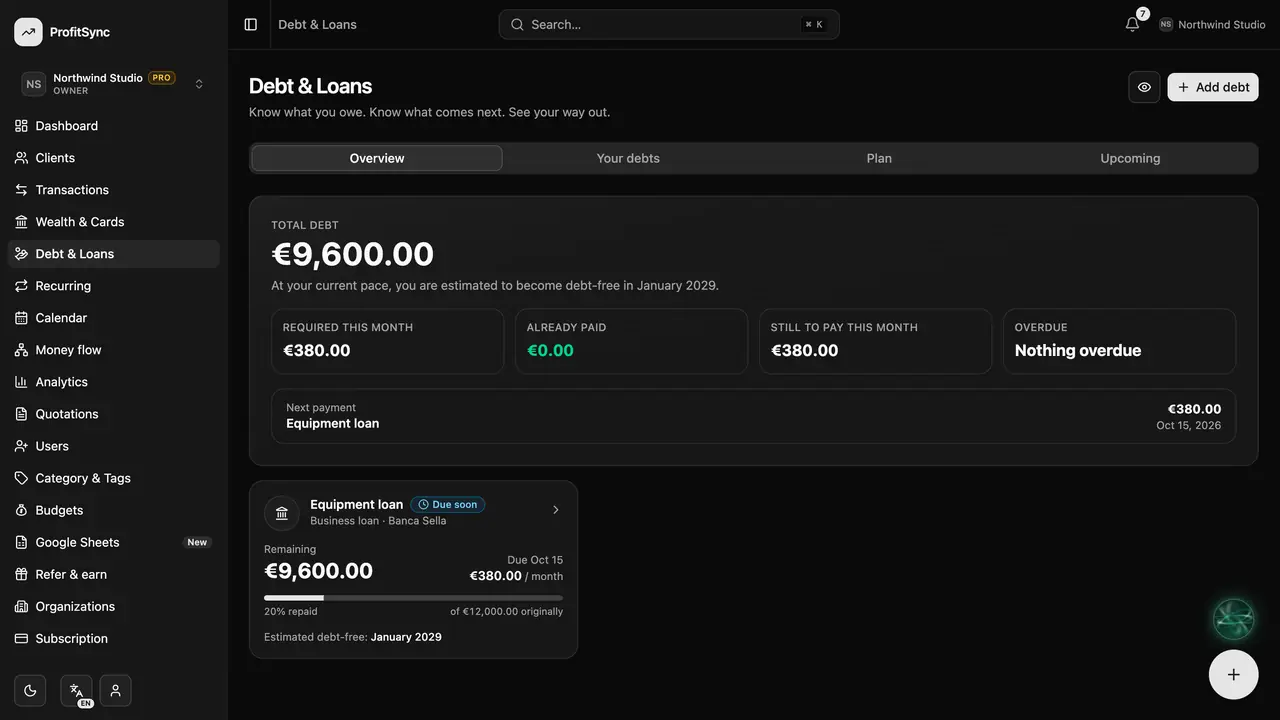Screen dimensions: 1280x720
Task: Click the Due soon status badge
Action: coord(448,505)
